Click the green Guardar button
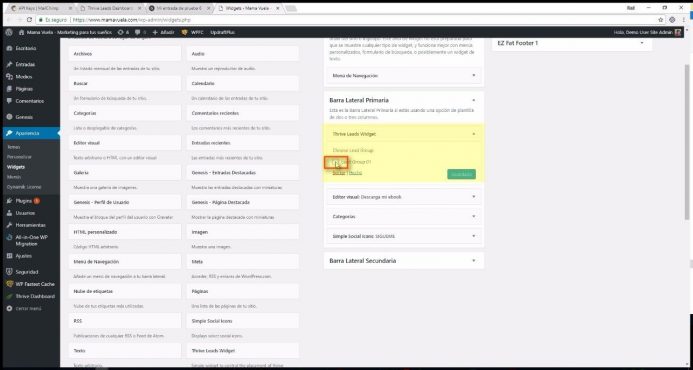This screenshot has width=693, height=370. (x=461, y=174)
